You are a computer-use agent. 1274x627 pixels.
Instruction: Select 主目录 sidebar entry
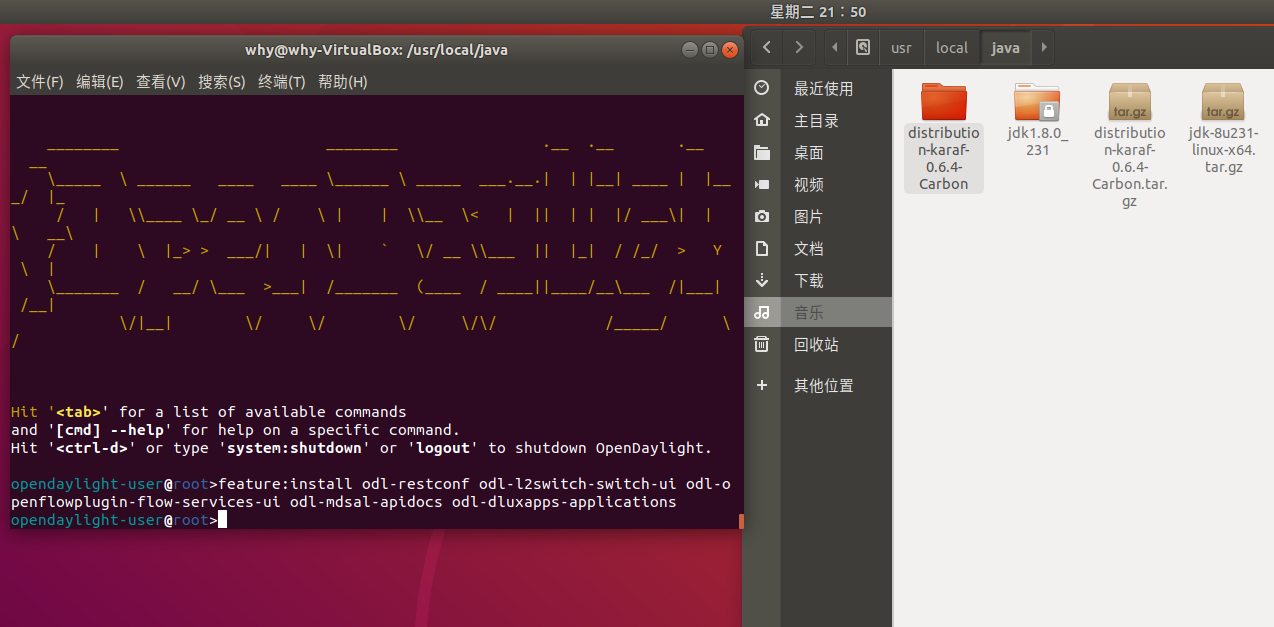pos(818,120)
